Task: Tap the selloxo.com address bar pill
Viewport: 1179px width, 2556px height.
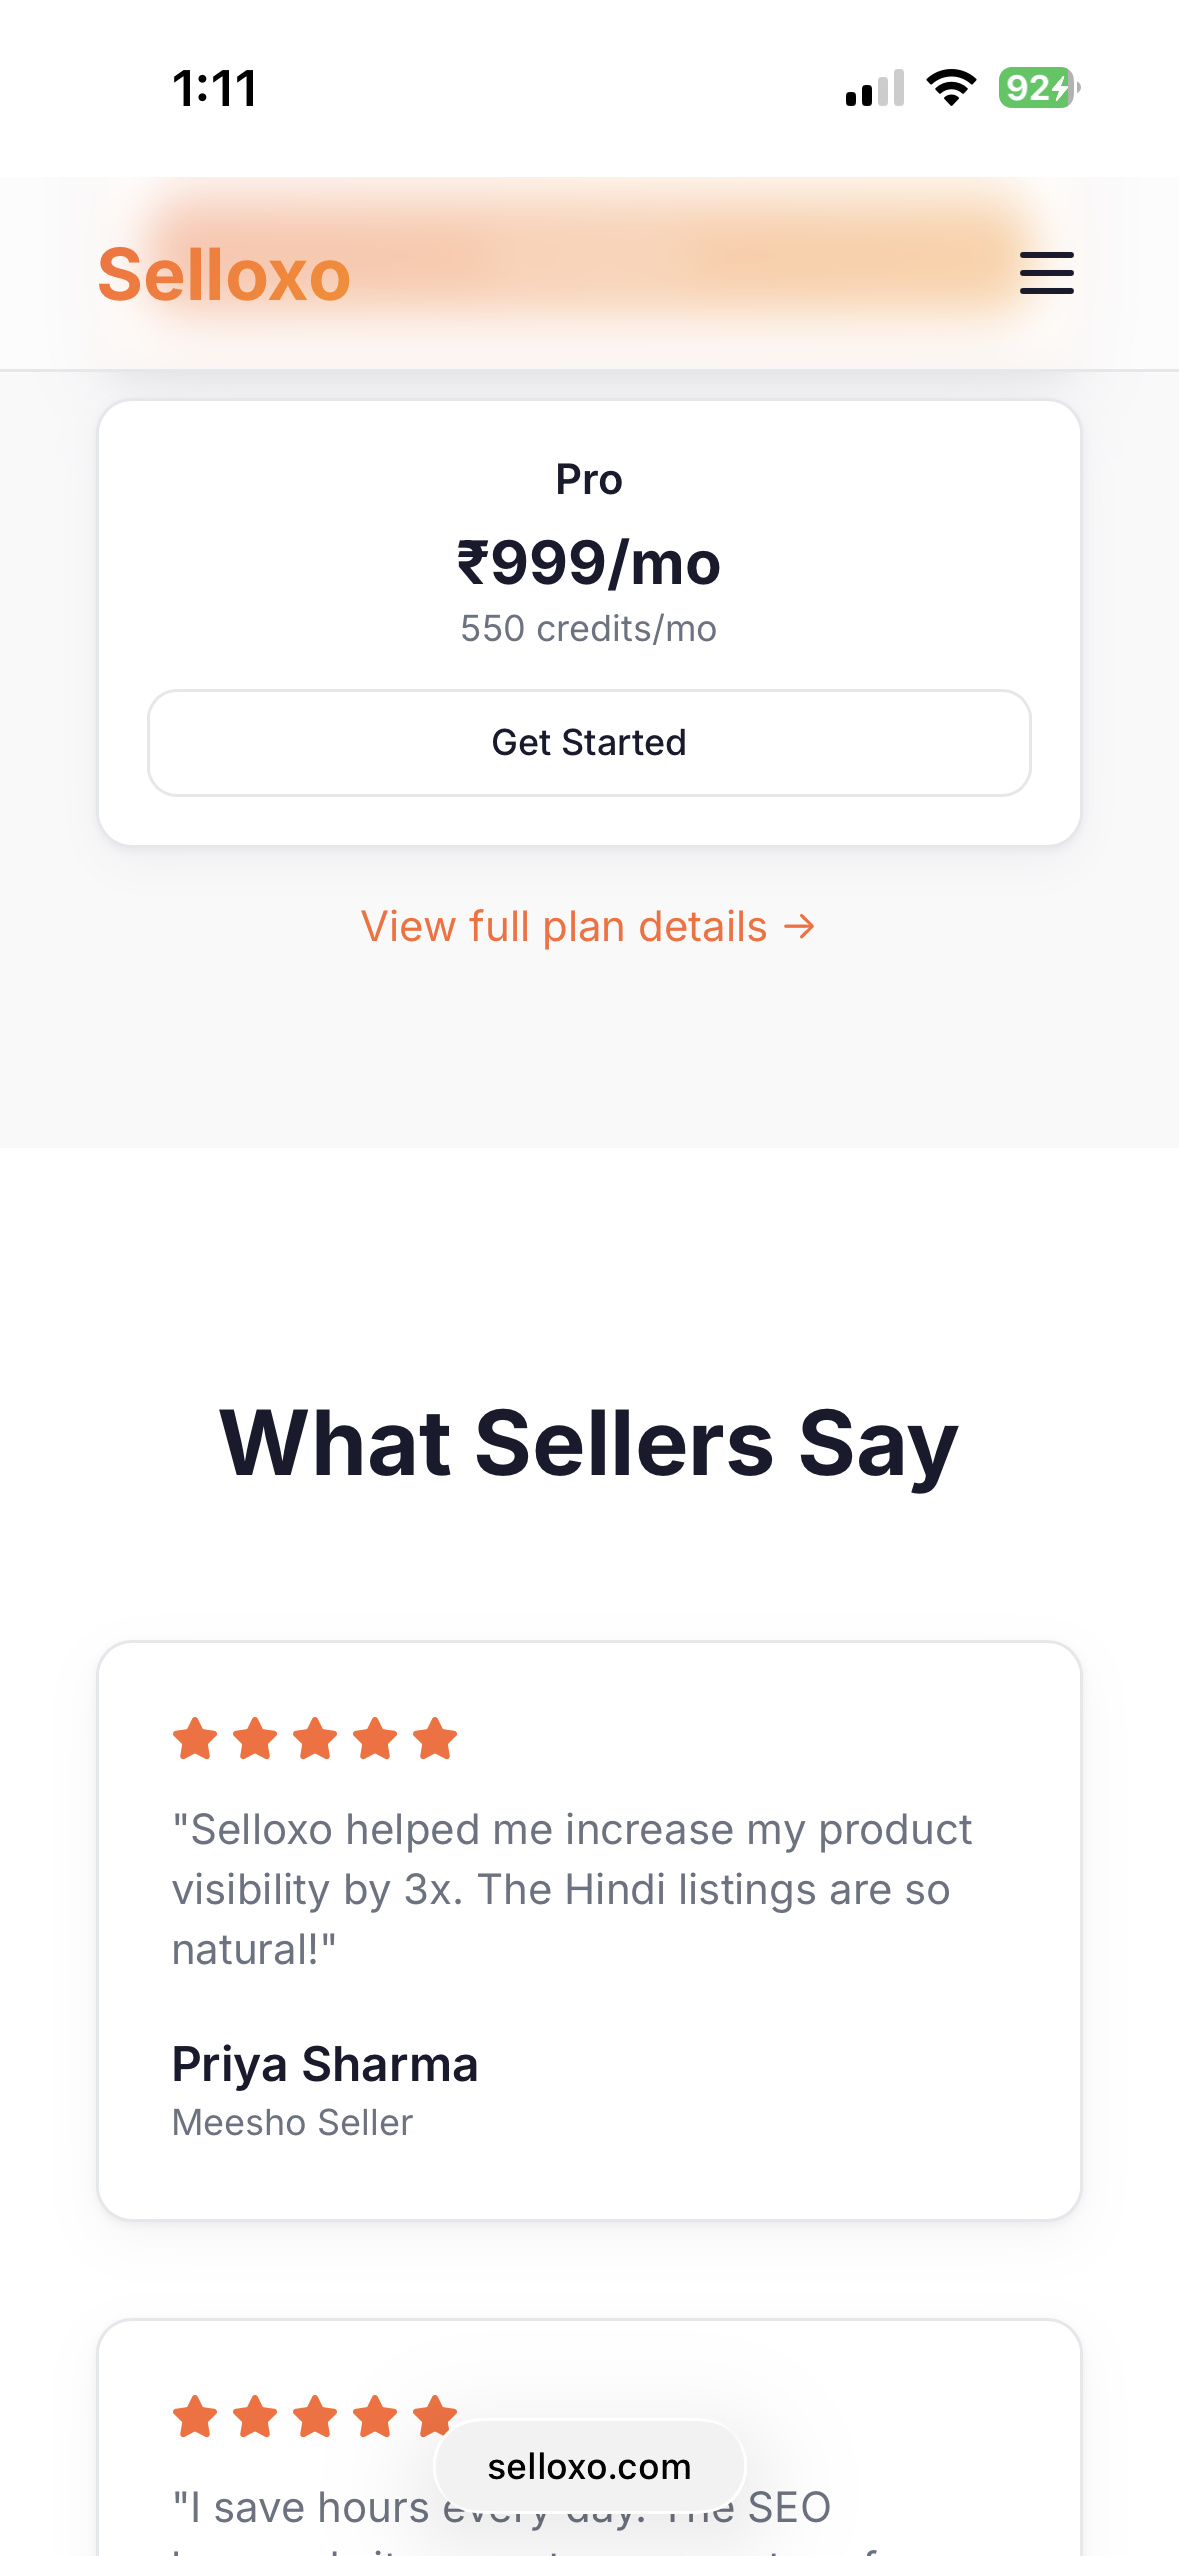Action: (x=589, y=2465)
